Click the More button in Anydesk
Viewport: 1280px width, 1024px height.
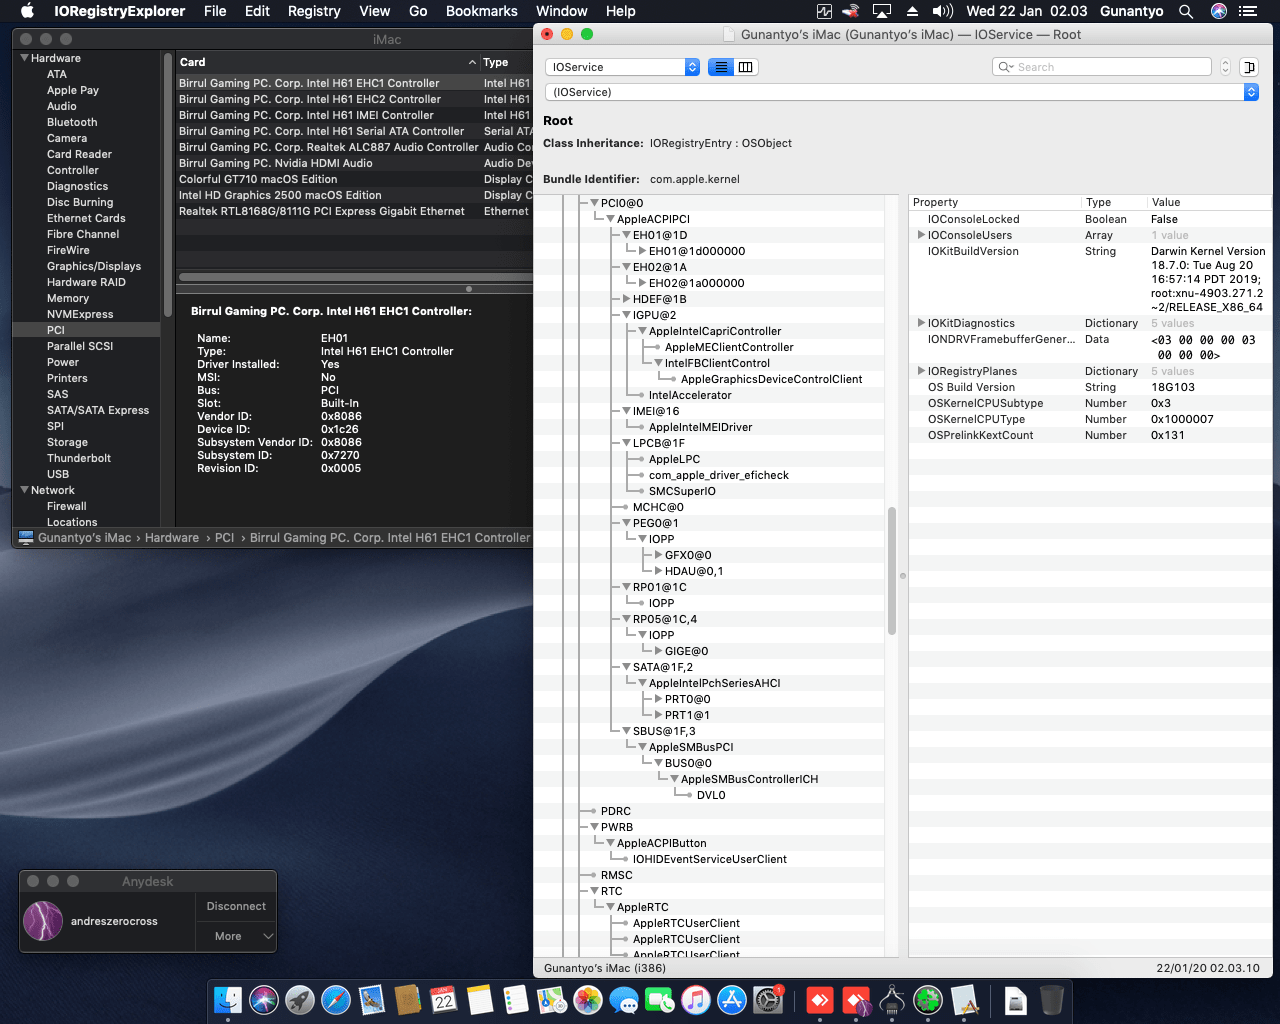[236, 936]
